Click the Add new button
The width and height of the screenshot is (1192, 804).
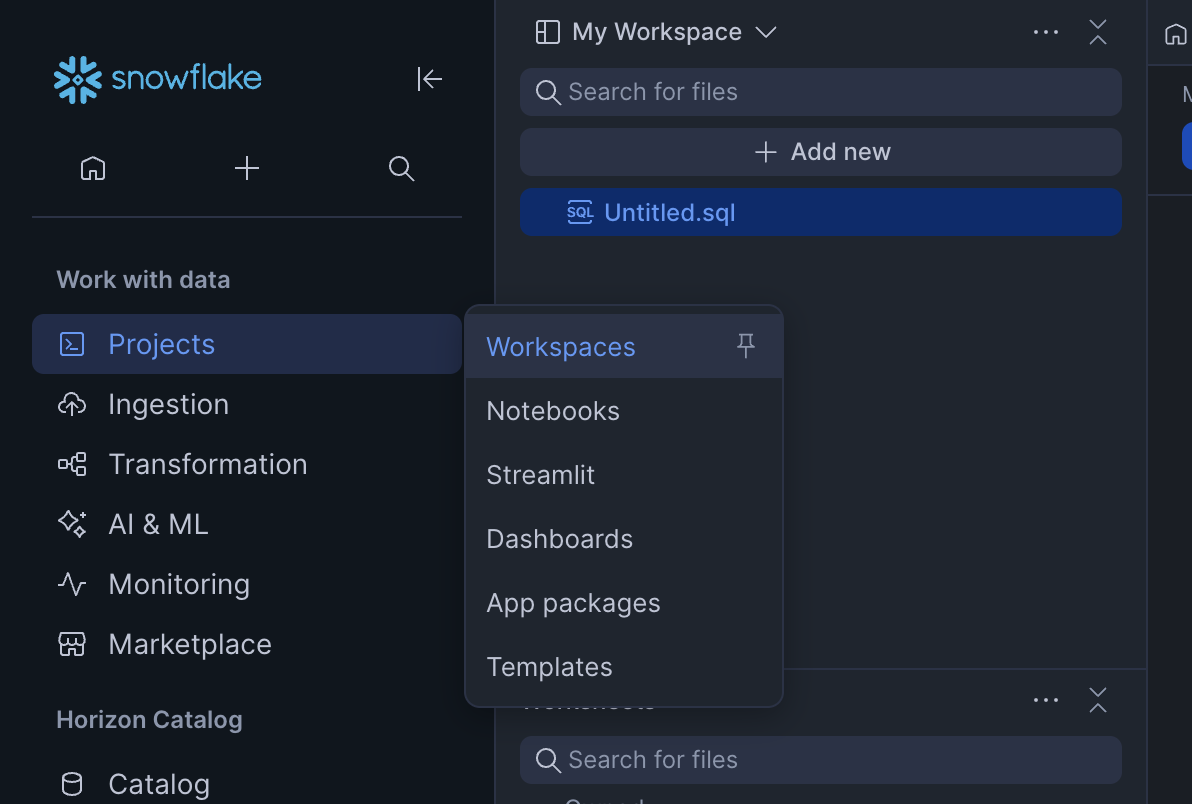click(820, 152)
